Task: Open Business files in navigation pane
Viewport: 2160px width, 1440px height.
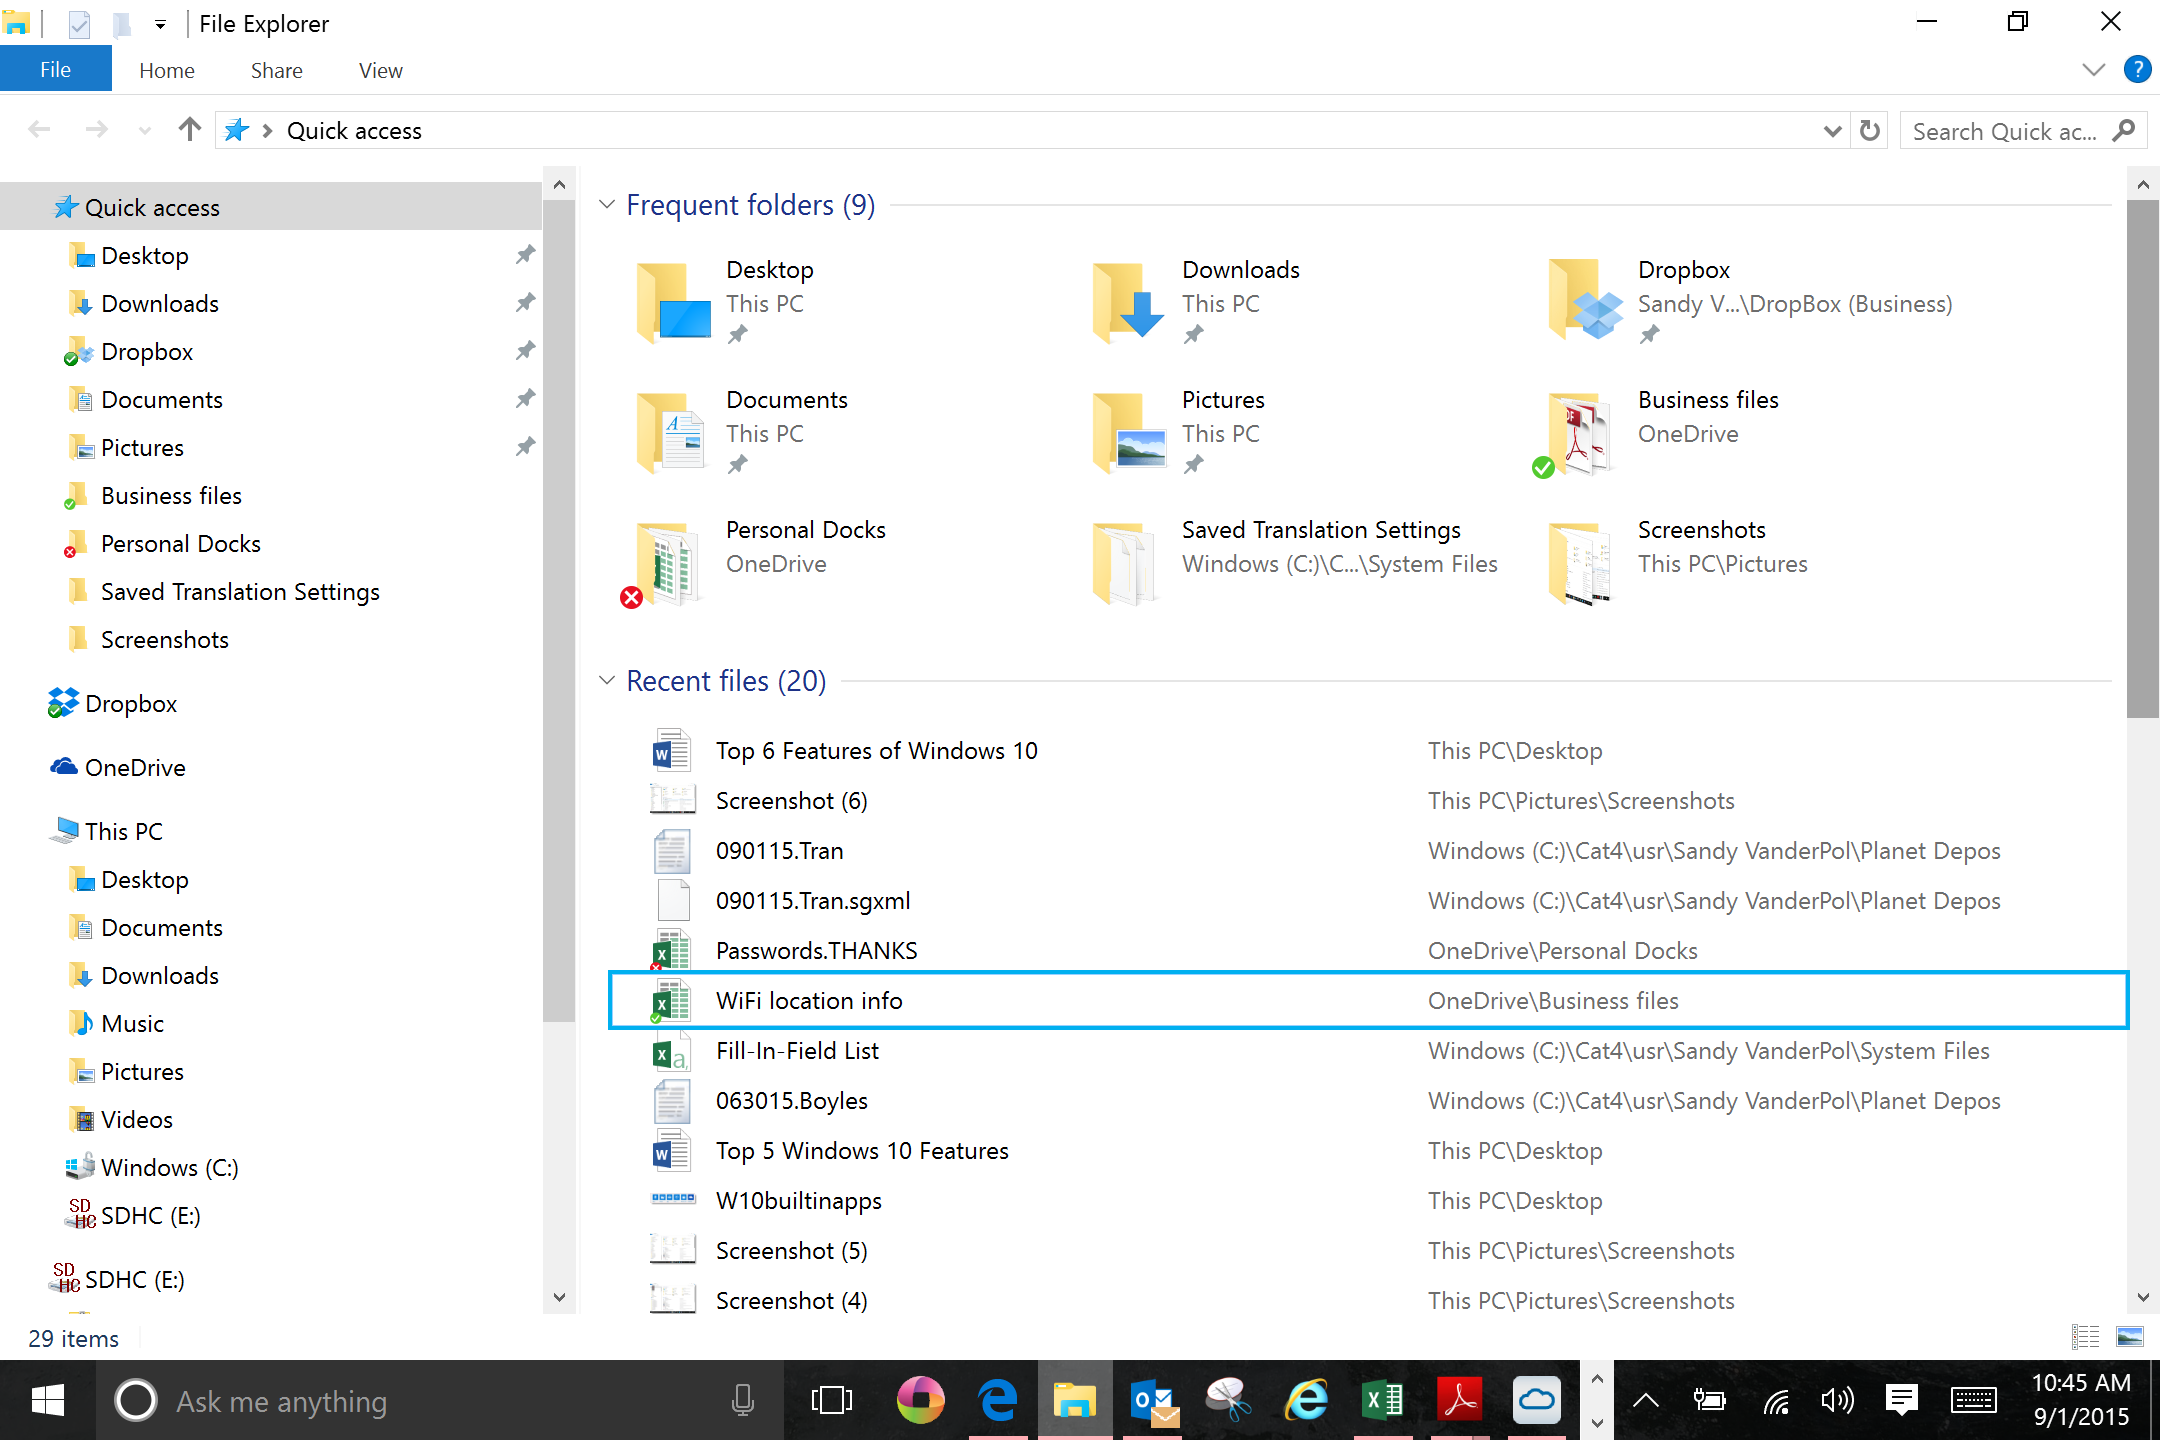Action: 171,495
